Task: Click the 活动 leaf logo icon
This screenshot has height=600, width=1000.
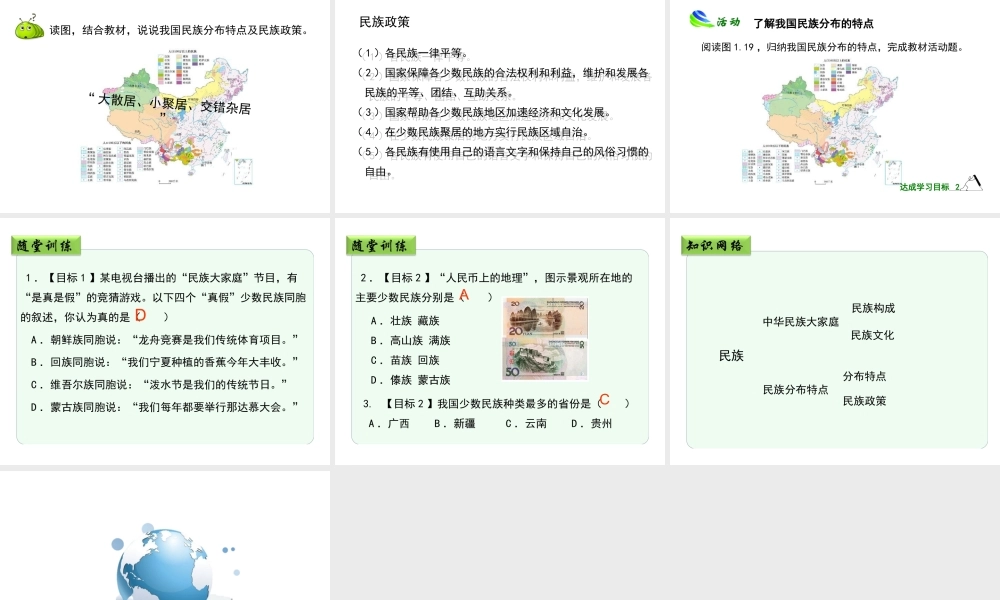Action: pyautogui.click(x=701, y=19)
